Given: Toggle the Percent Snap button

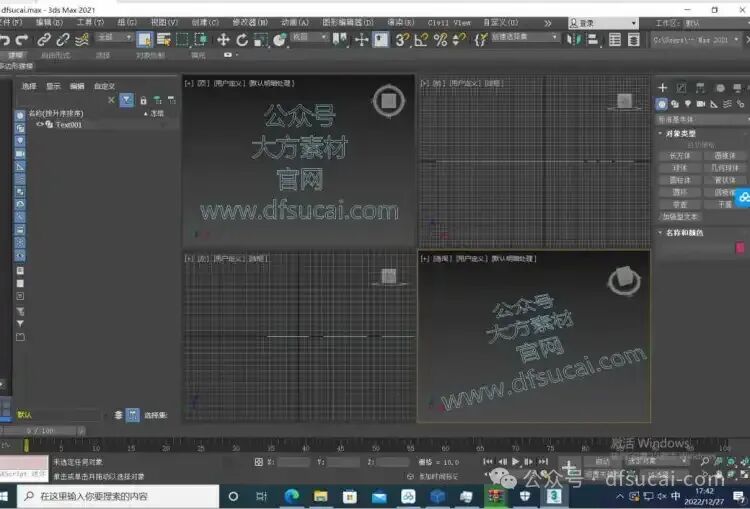Looking at the screenshot, I should tap(440, 40).
